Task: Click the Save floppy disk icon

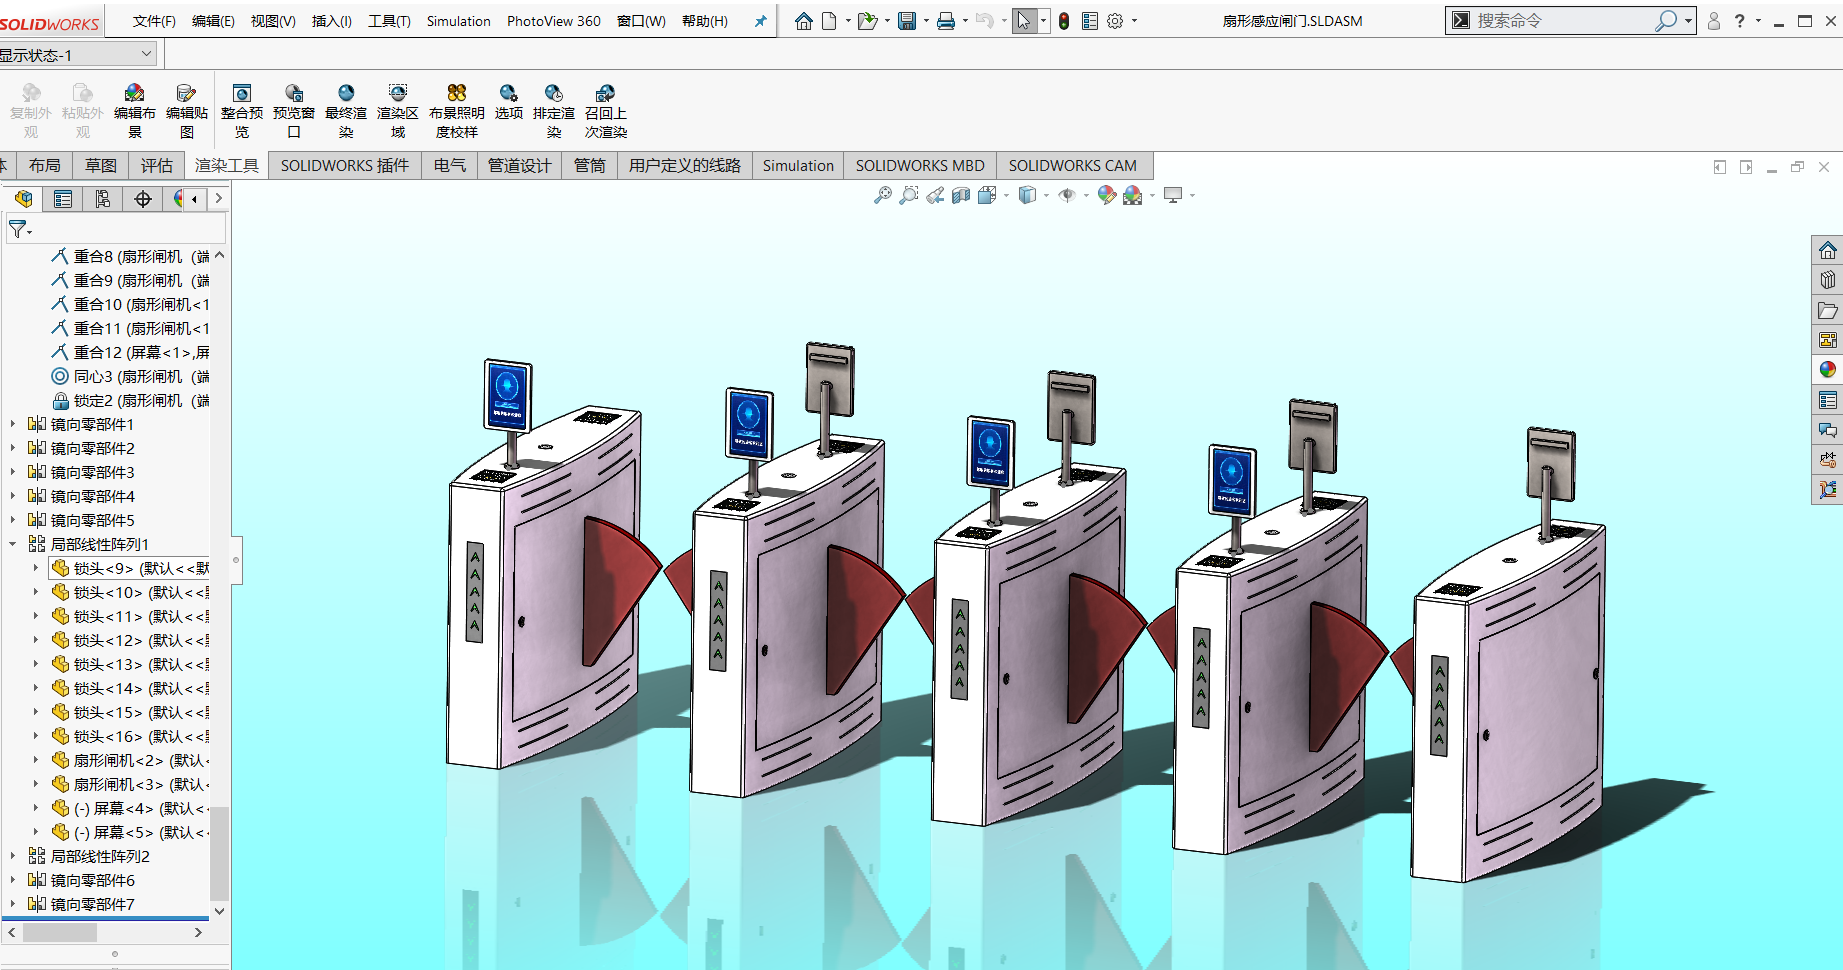Action: (x=907, y=21)
